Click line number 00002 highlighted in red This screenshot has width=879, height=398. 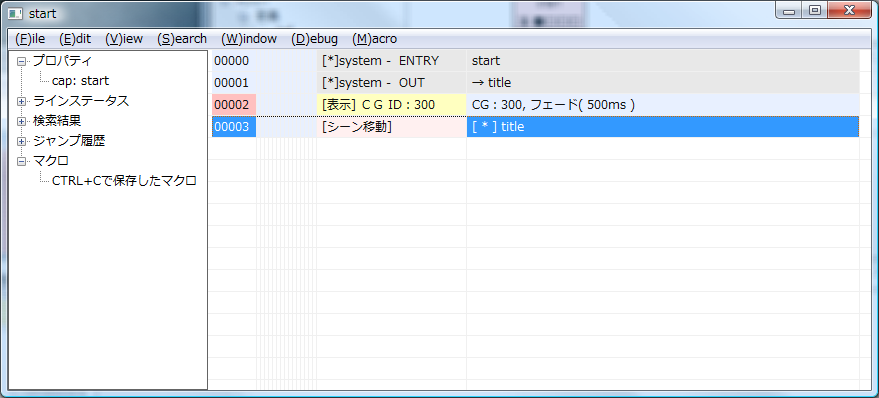tap(234, 104)
